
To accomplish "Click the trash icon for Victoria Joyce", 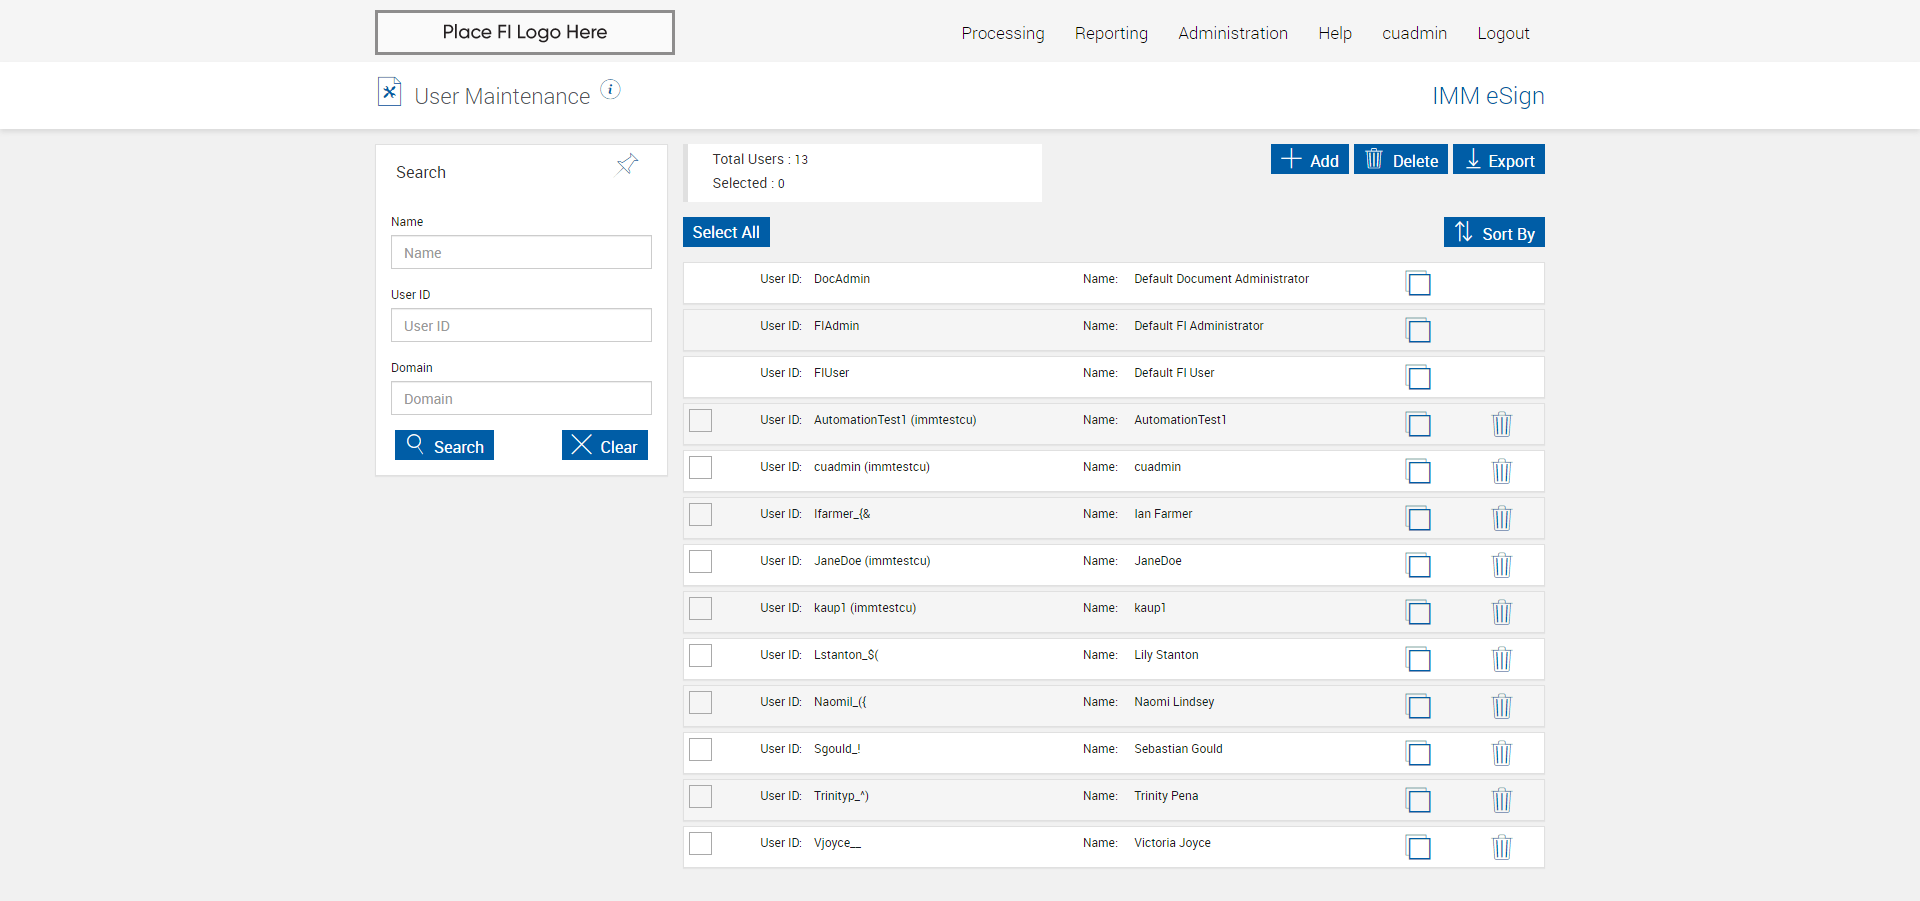I will click(x=1501, y=847).
